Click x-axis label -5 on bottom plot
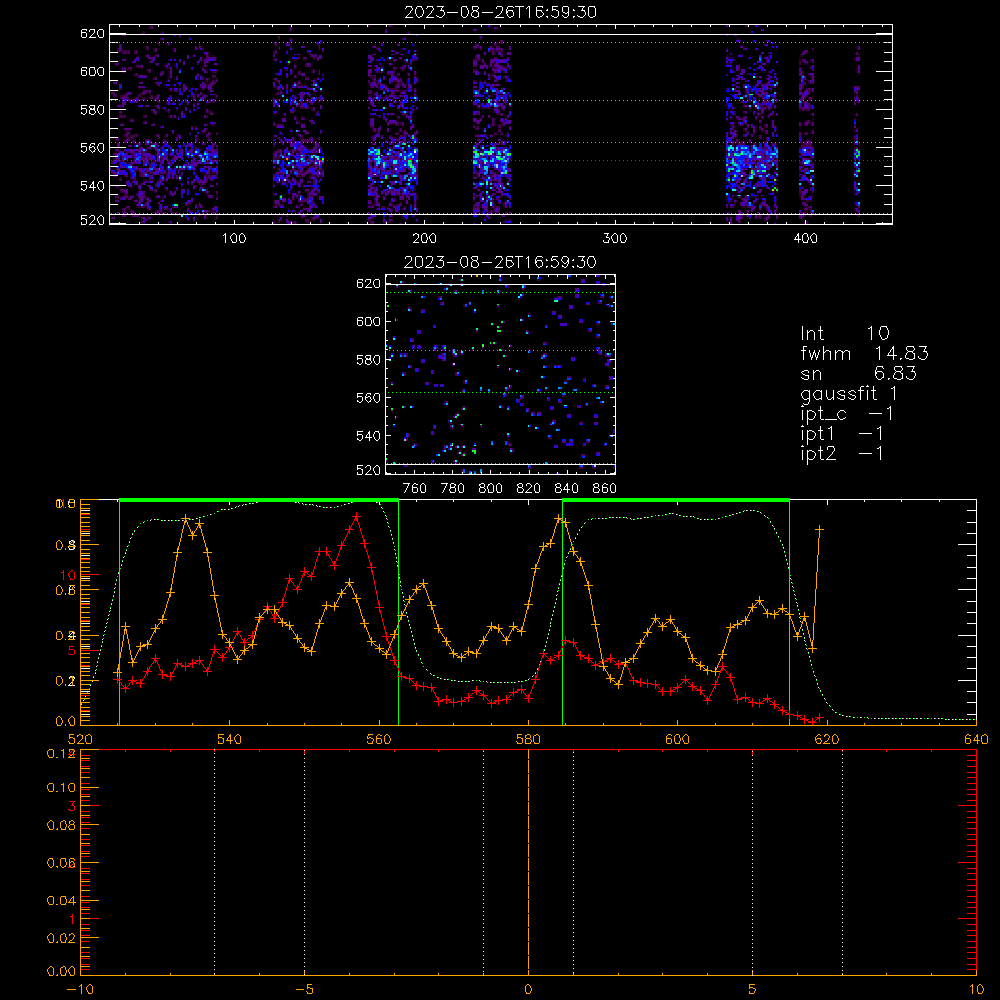 point(305,990)
